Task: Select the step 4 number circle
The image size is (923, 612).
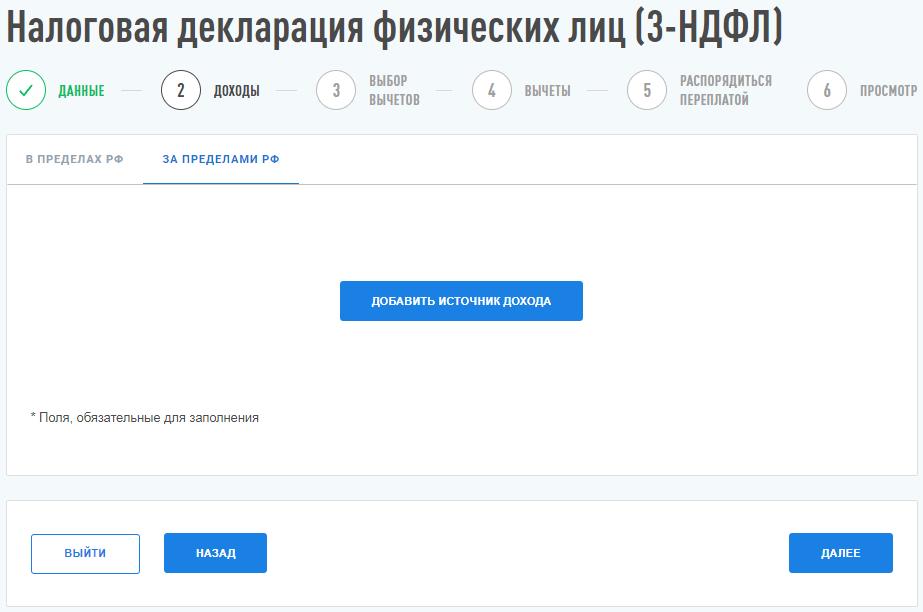Action: (492, 91)
